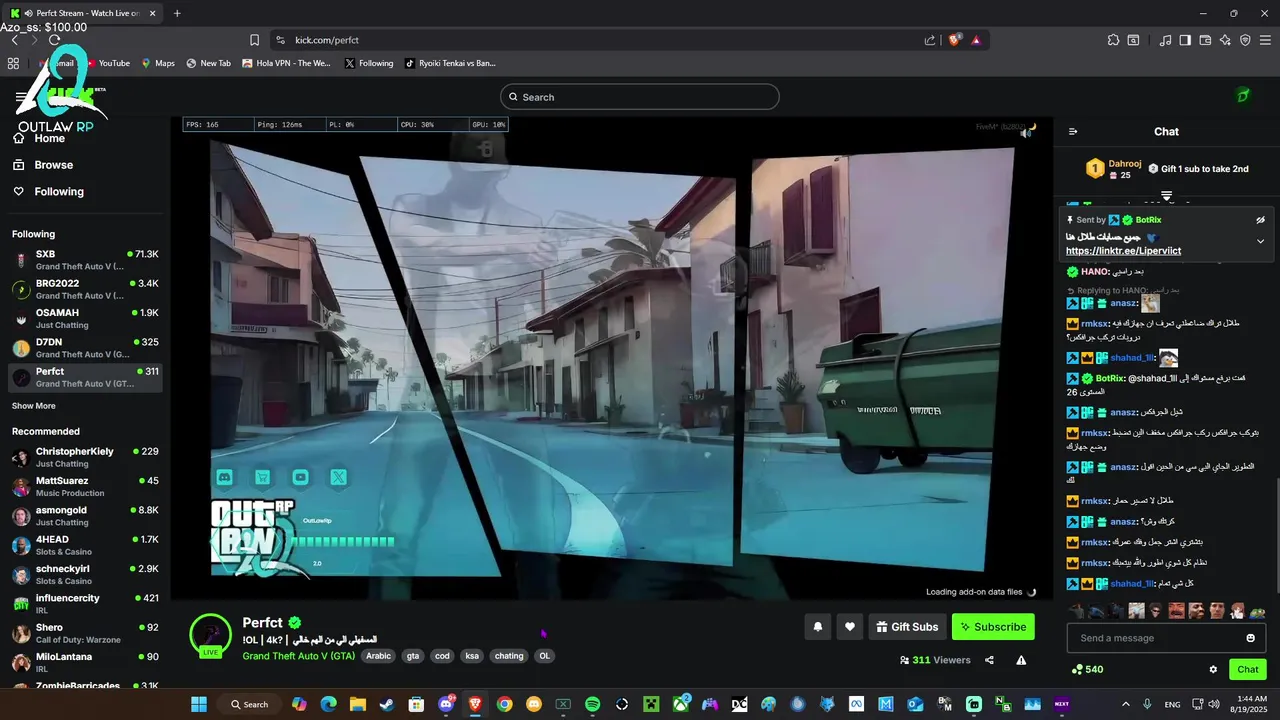1280x720 pixels.
Task: Select the ksa tag
Action: tap(472, 656)
